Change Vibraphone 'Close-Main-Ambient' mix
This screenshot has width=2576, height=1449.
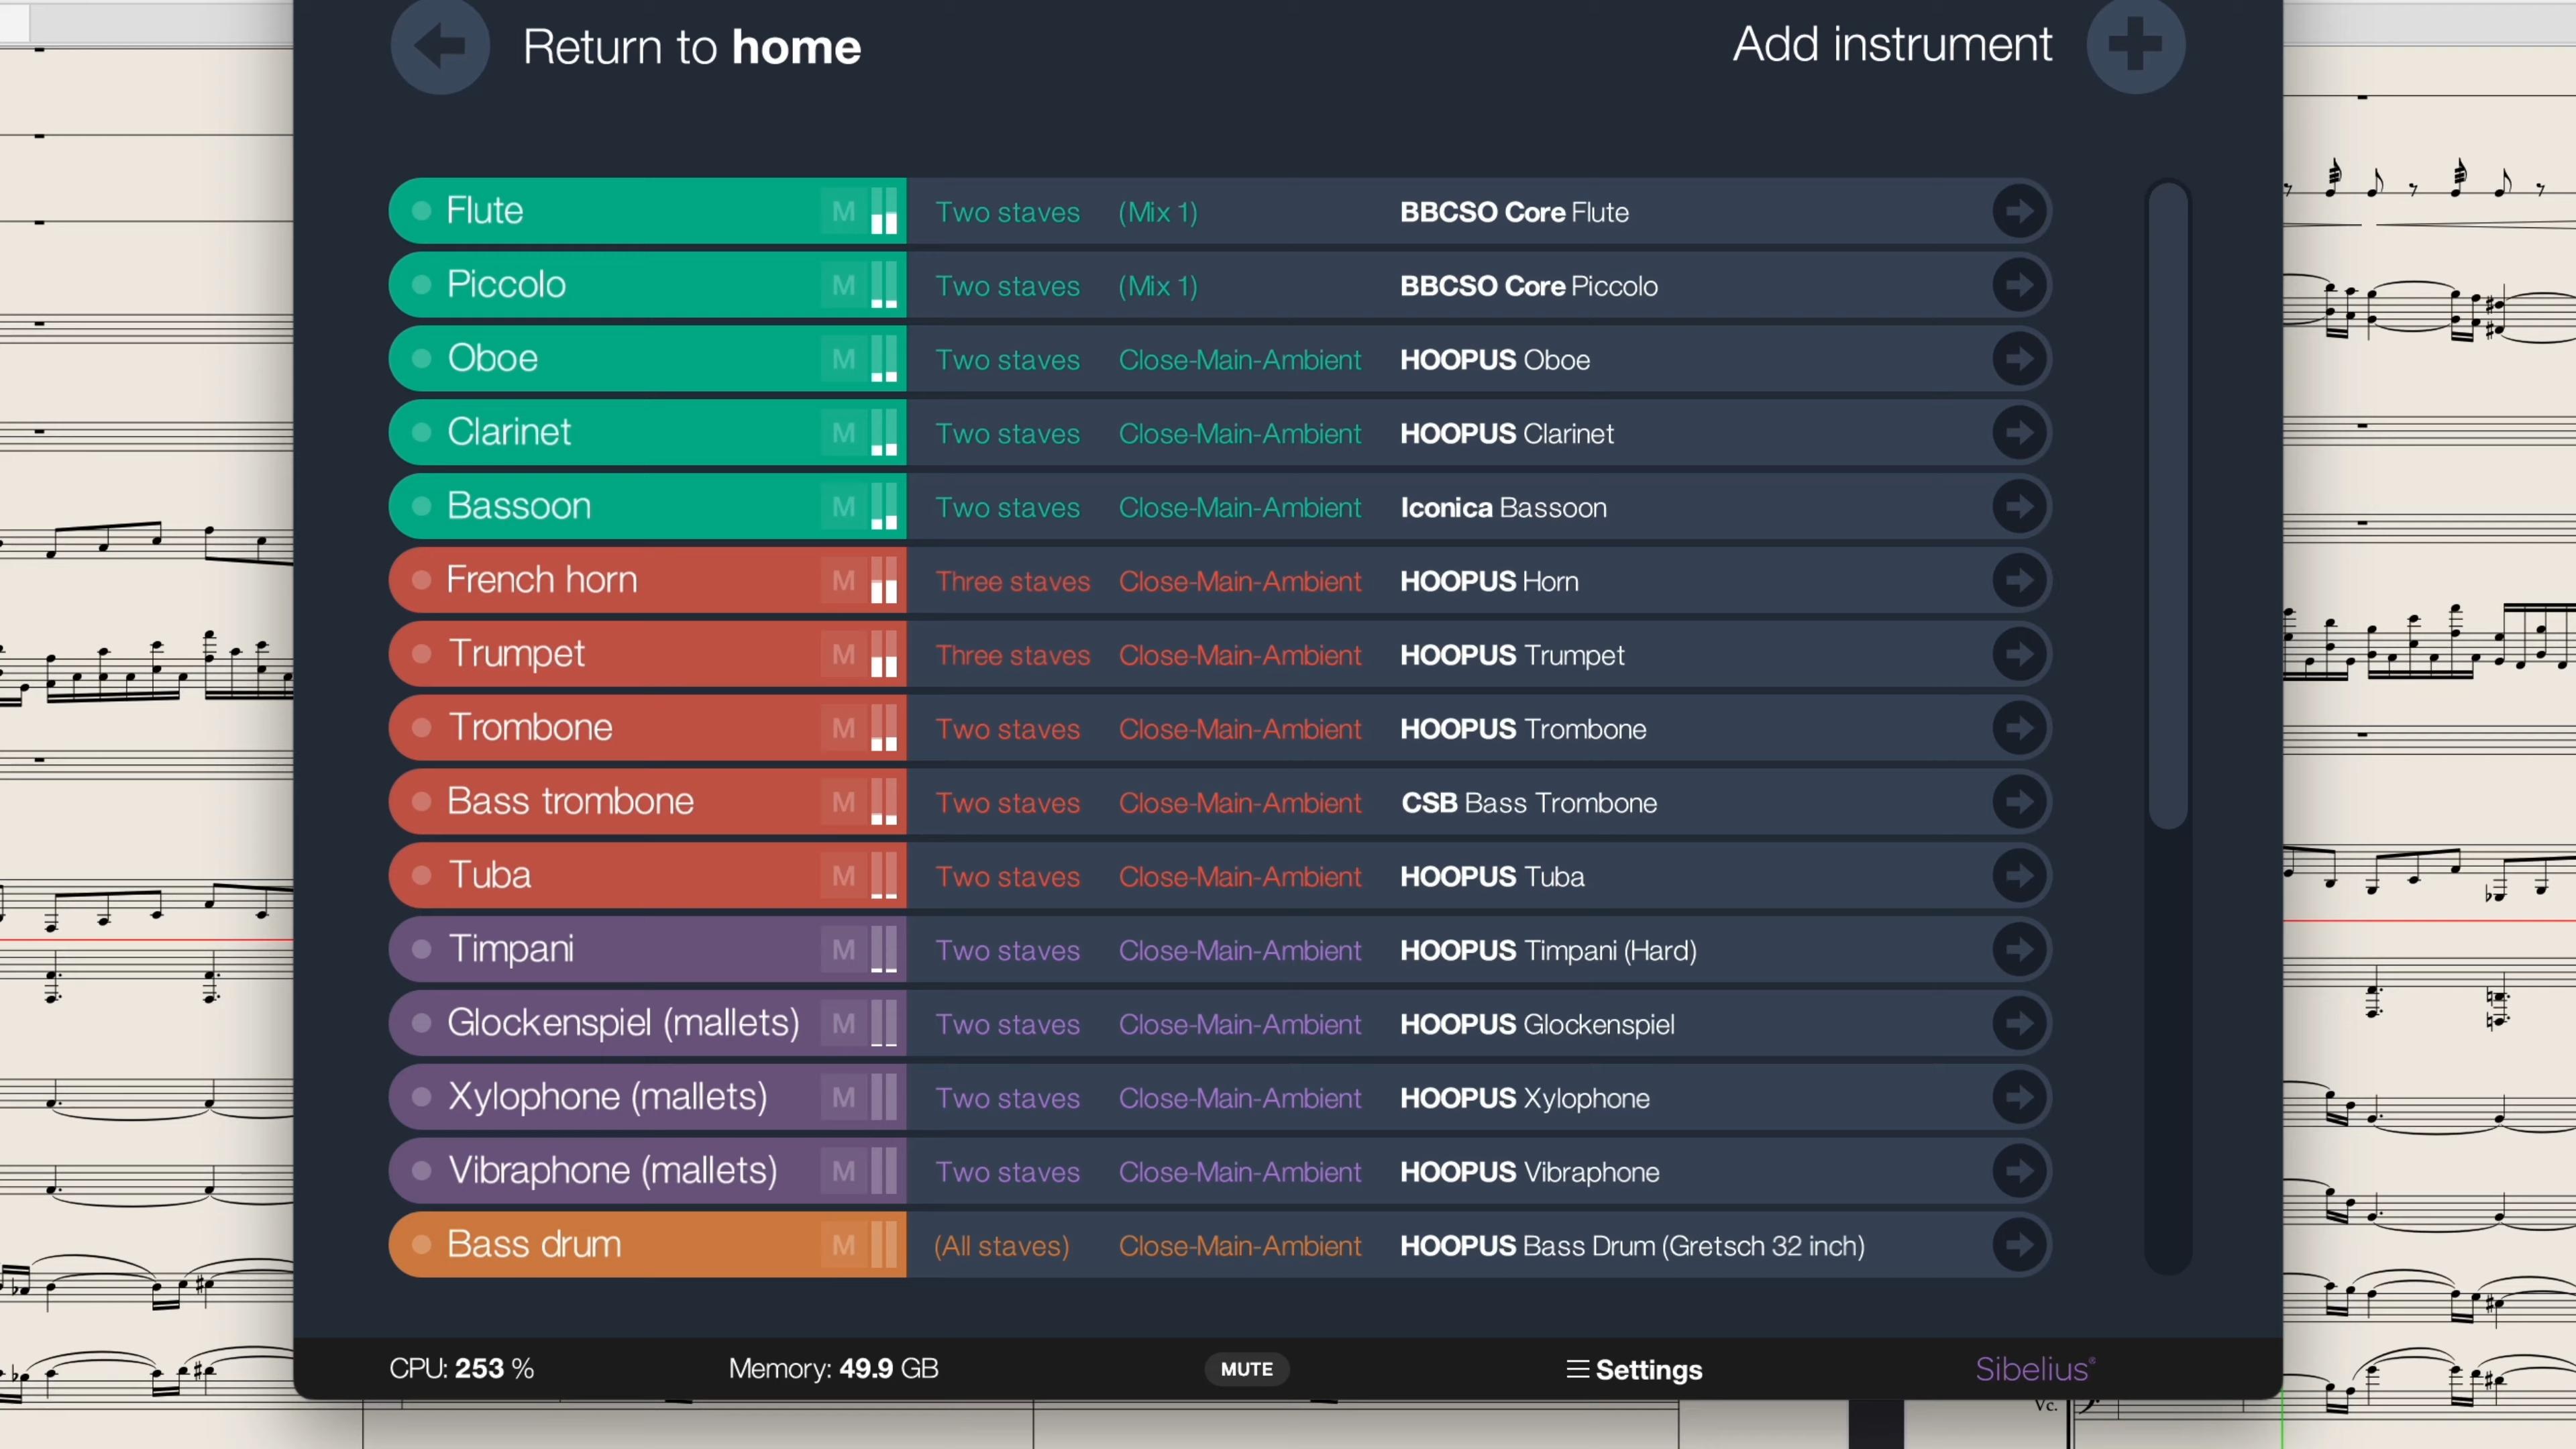click(x=1240, y=1172)
